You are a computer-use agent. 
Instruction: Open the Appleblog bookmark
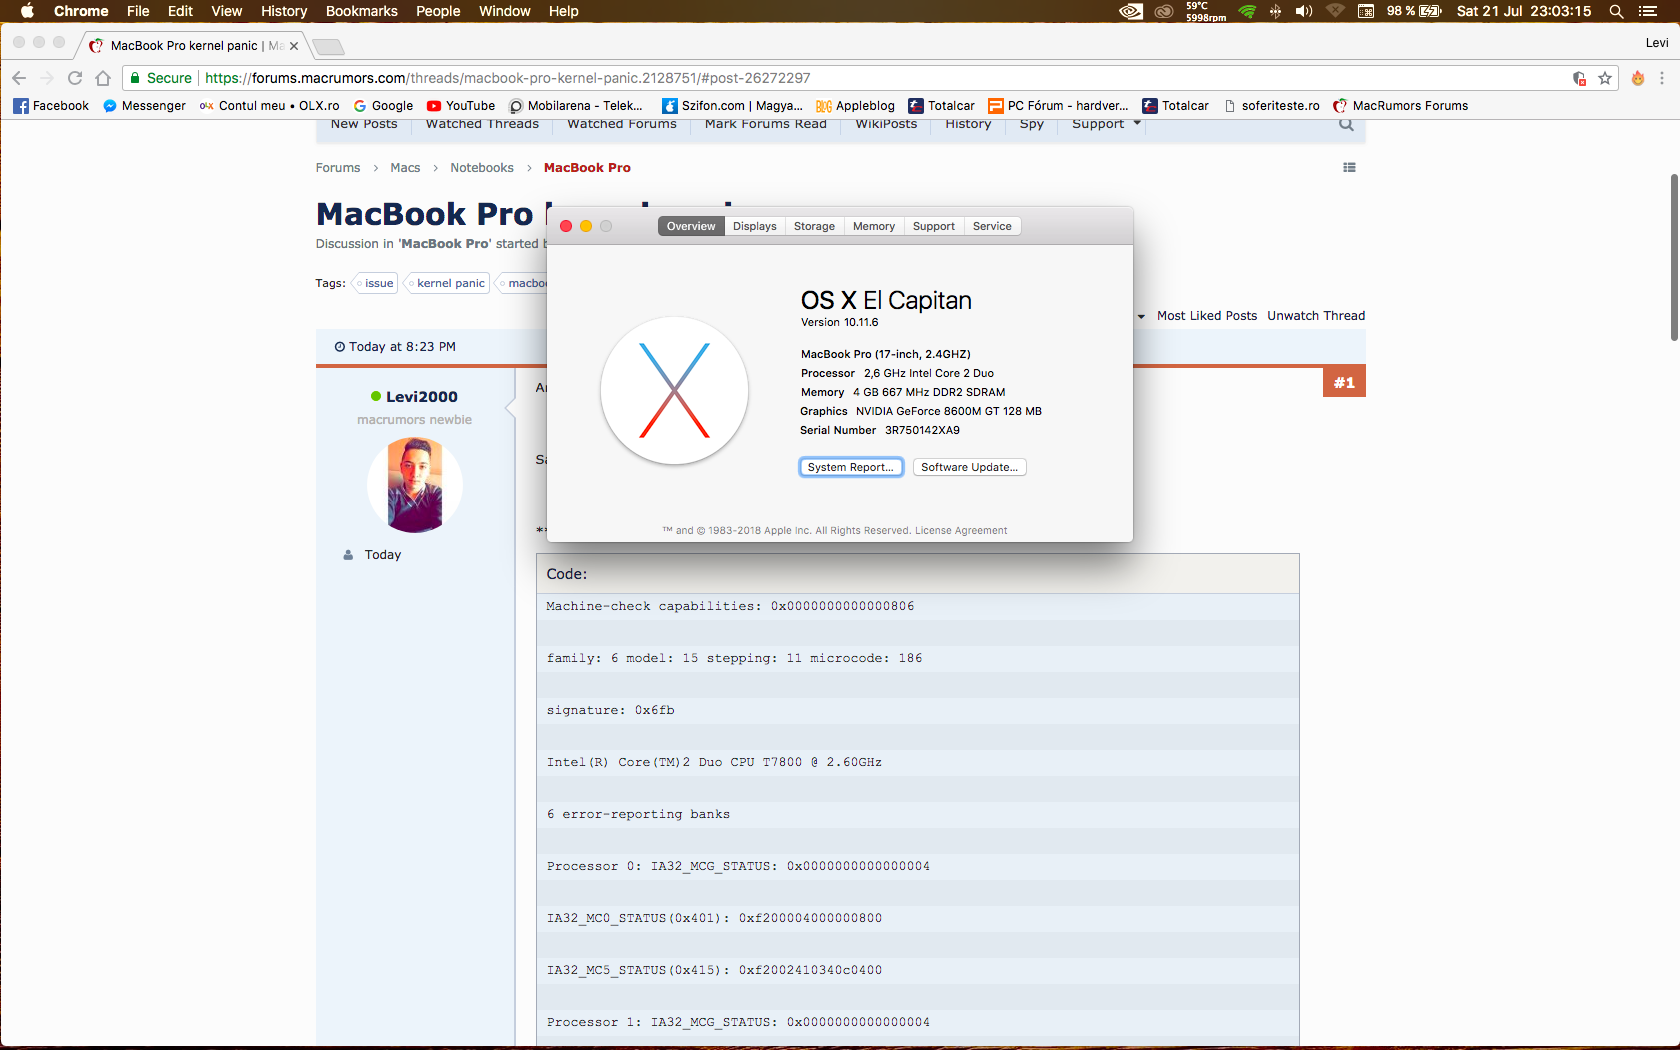point(855,106)
